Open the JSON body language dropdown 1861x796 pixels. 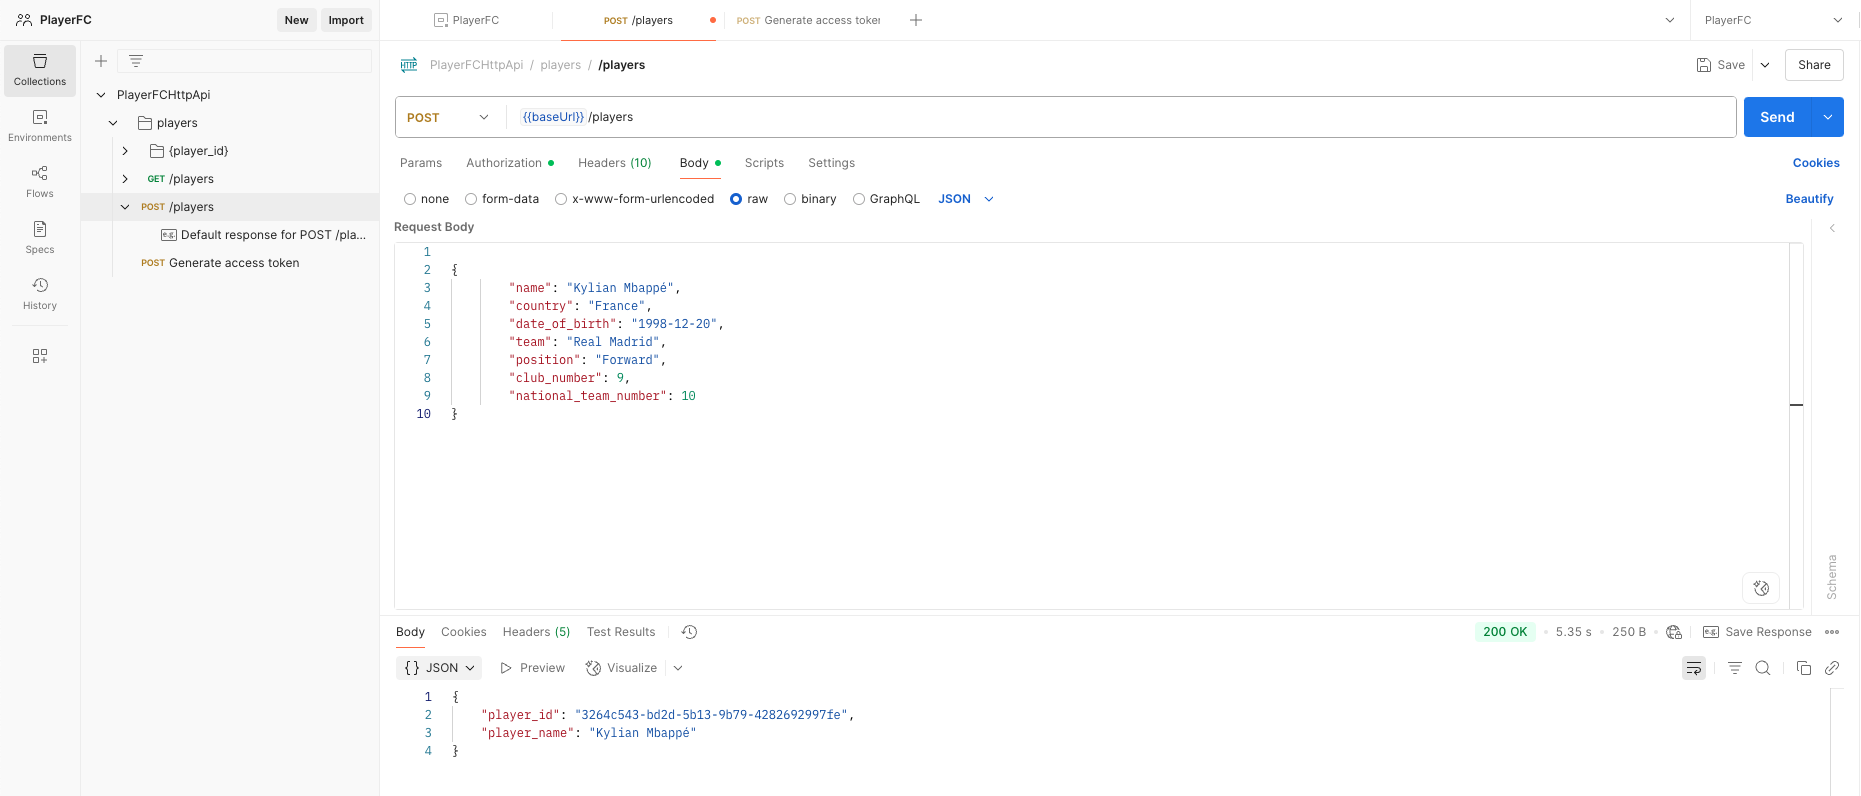[x=966, y=199]
